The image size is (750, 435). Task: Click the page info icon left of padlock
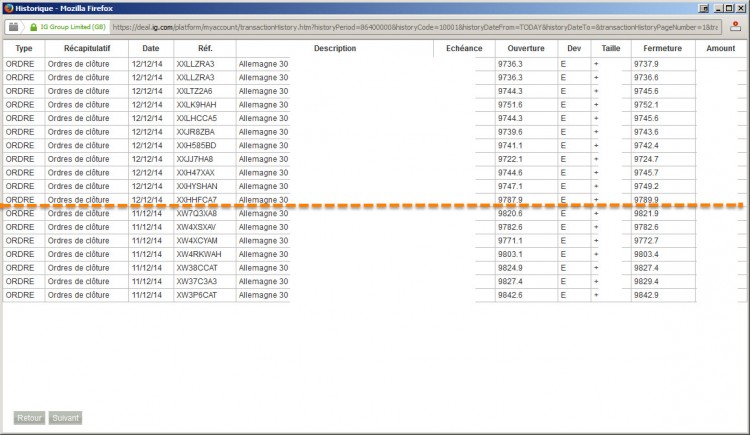13,27
